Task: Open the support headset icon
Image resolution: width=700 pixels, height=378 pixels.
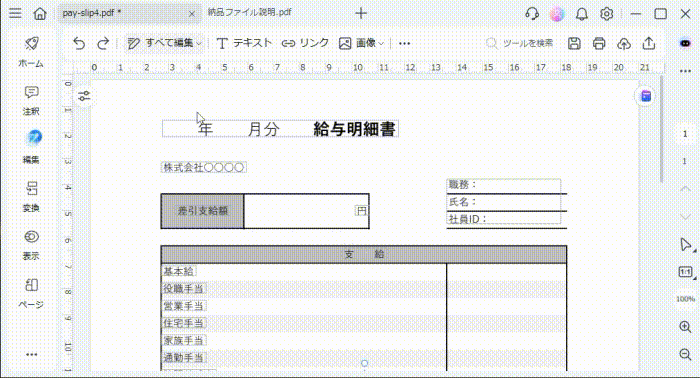Action: [532, 14]
